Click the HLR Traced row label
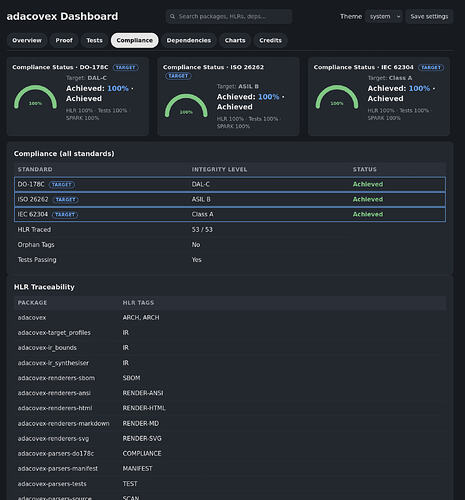This screenshot has width=465, height=500. coord(34,230)
